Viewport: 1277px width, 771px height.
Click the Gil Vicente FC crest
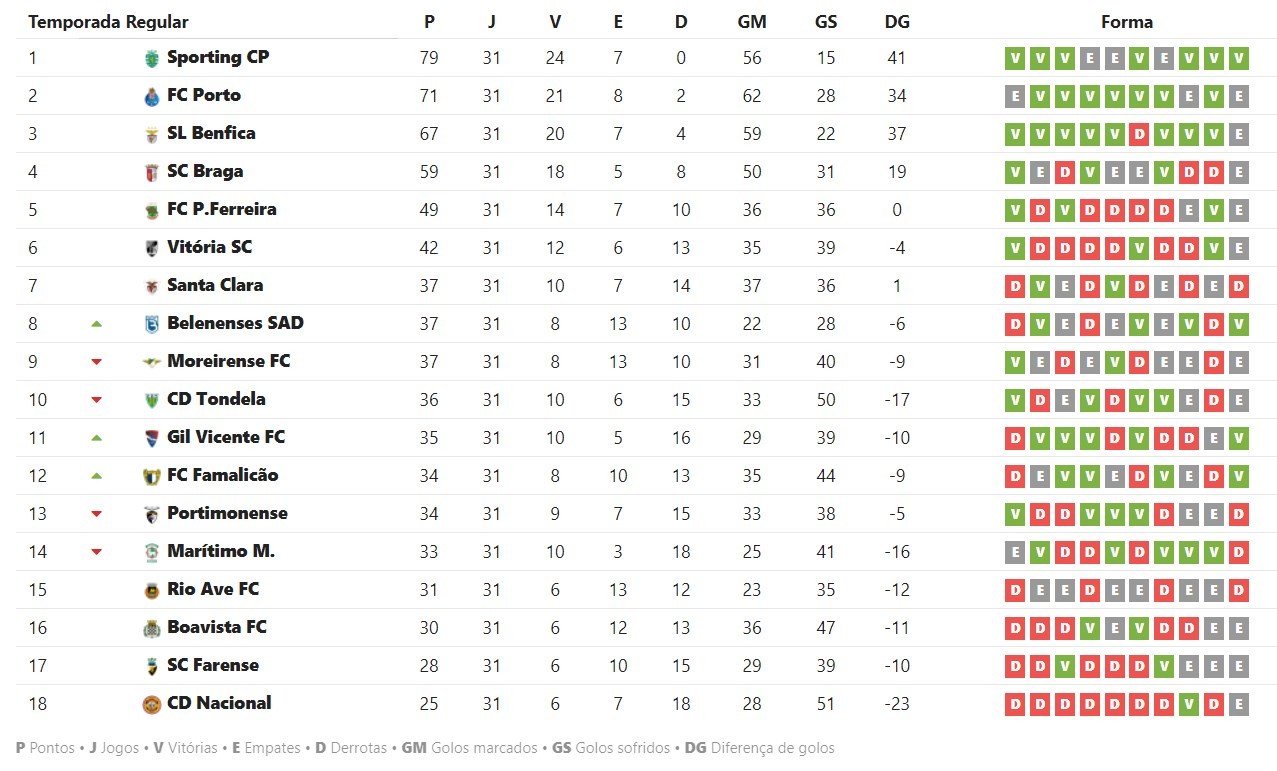point(152,438)
